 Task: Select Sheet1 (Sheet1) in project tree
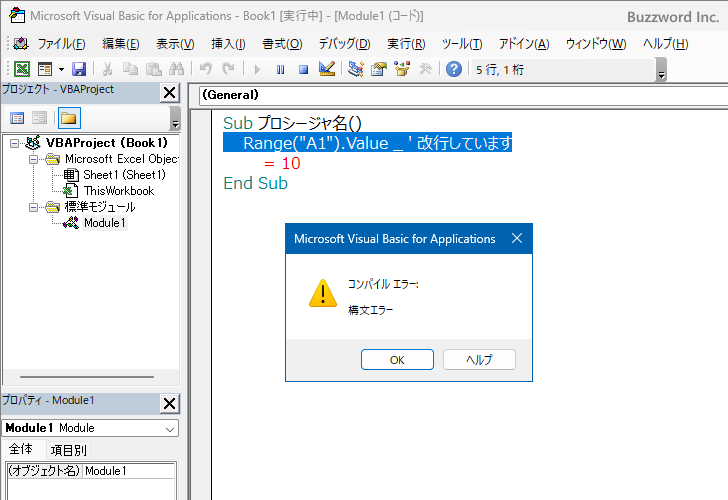coord(124,175)
